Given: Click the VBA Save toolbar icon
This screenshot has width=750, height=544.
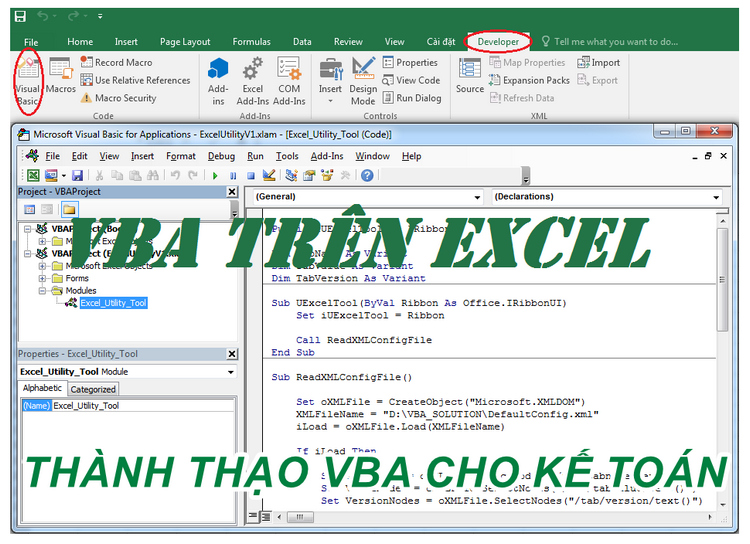Looking at the screenshot, I should point(77,176).
